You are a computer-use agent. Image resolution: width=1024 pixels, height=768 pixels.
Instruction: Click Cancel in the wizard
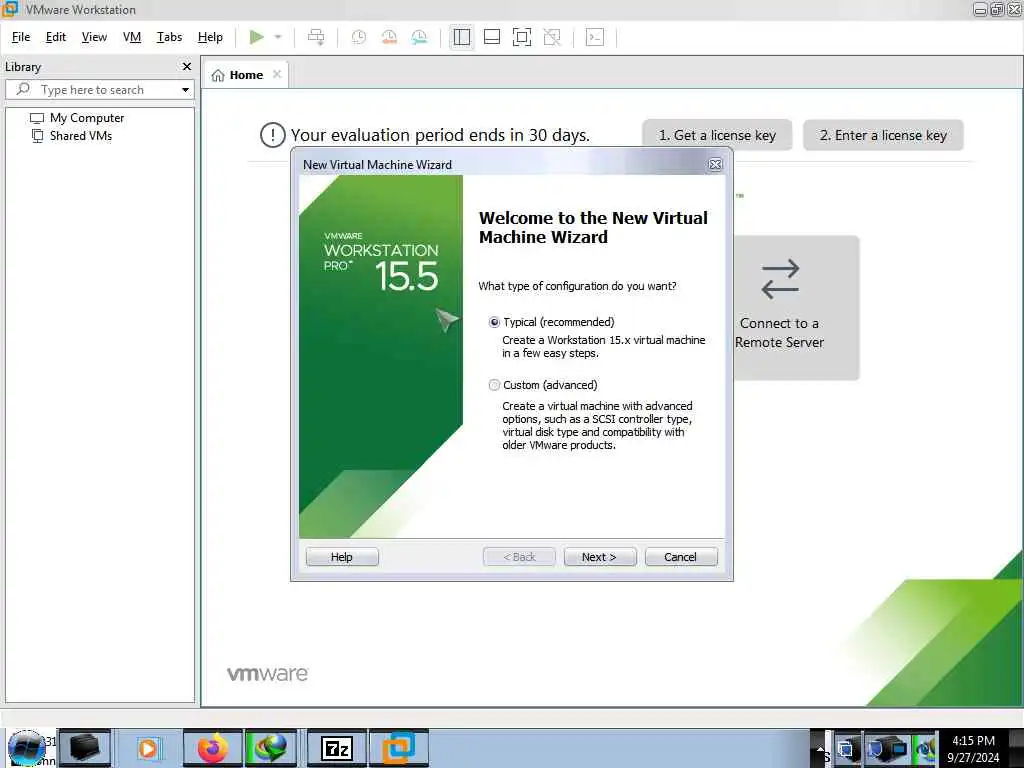pyautogui.click(x=680, y=557)
